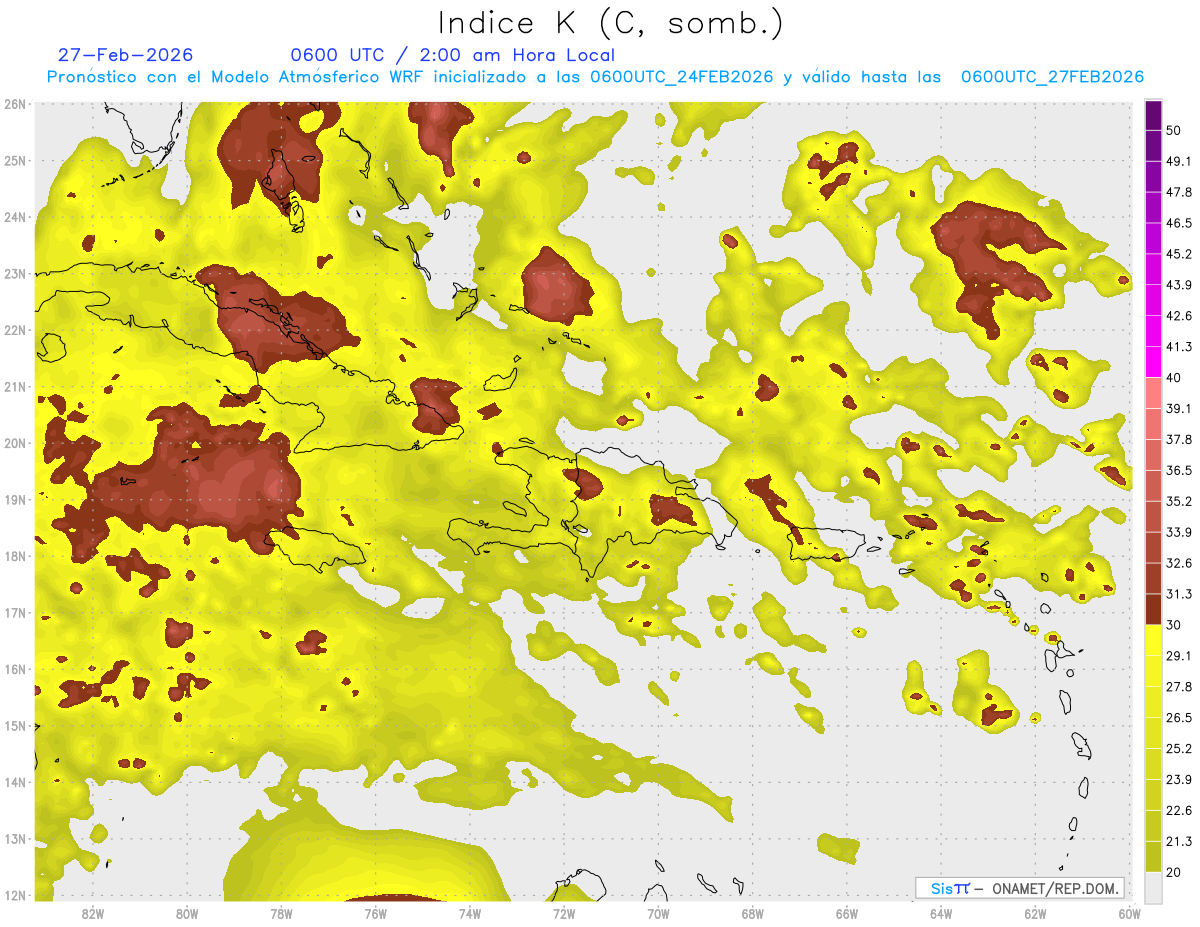Select the '22.6' colorbar value

(1178, 811)
